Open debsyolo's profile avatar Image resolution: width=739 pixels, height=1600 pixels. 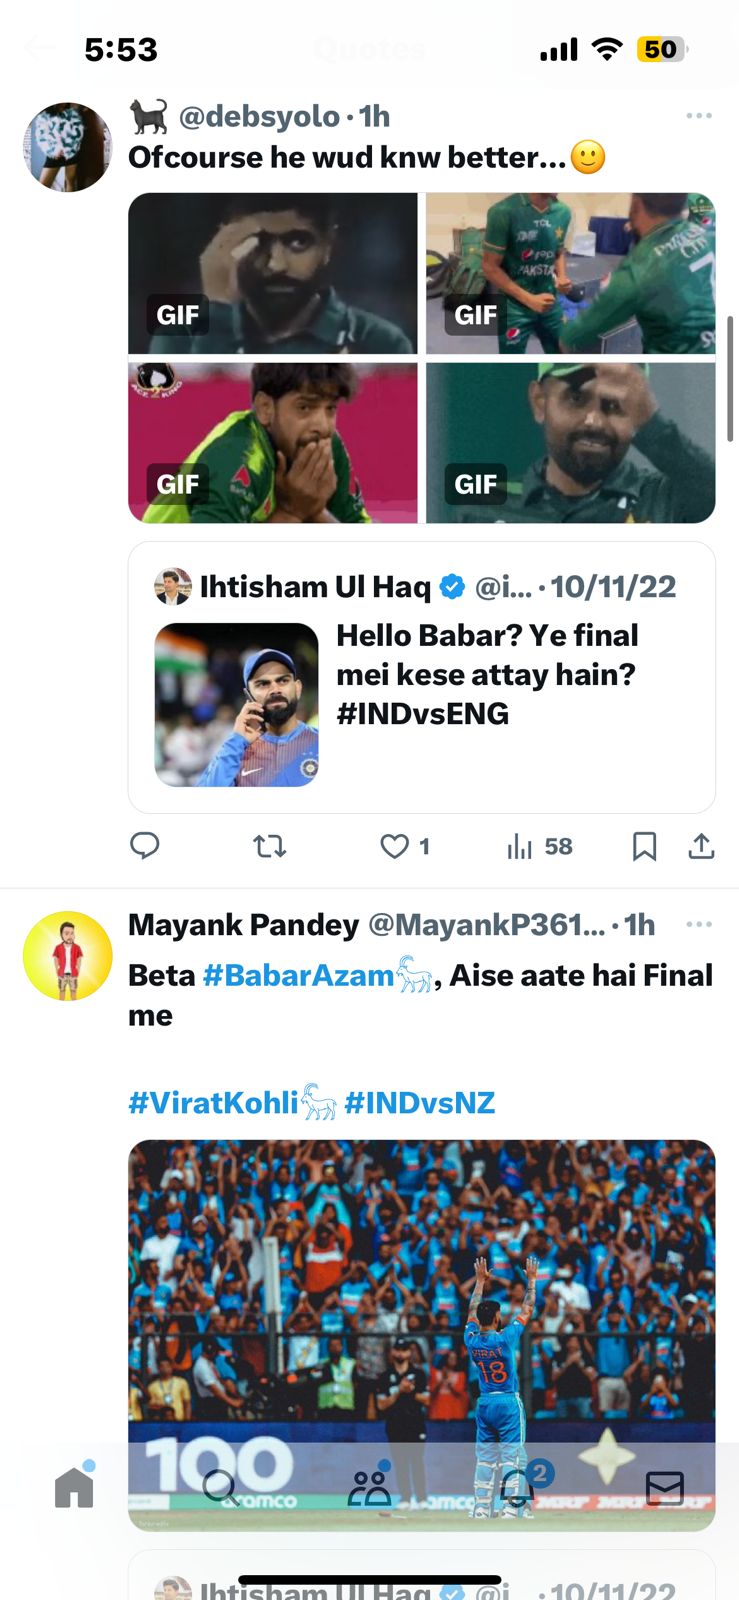pyautogui.click(x=68, y=147)
